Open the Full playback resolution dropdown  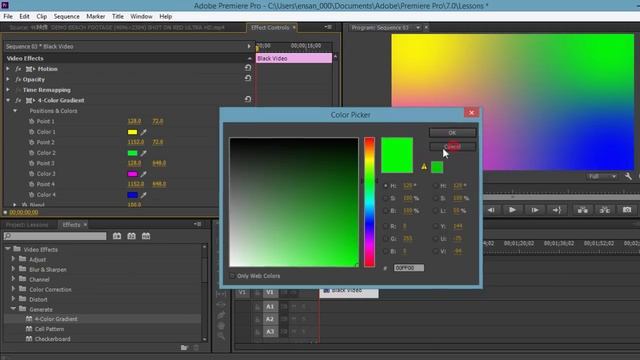pyautogui.click(x=602, y=176)
